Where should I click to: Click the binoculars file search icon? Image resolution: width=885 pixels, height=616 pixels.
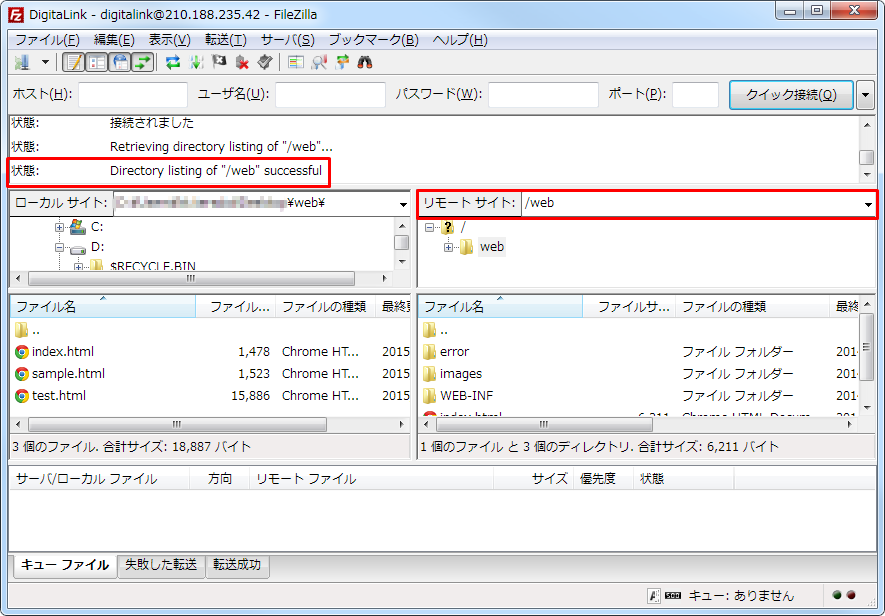tap(365, 62)
